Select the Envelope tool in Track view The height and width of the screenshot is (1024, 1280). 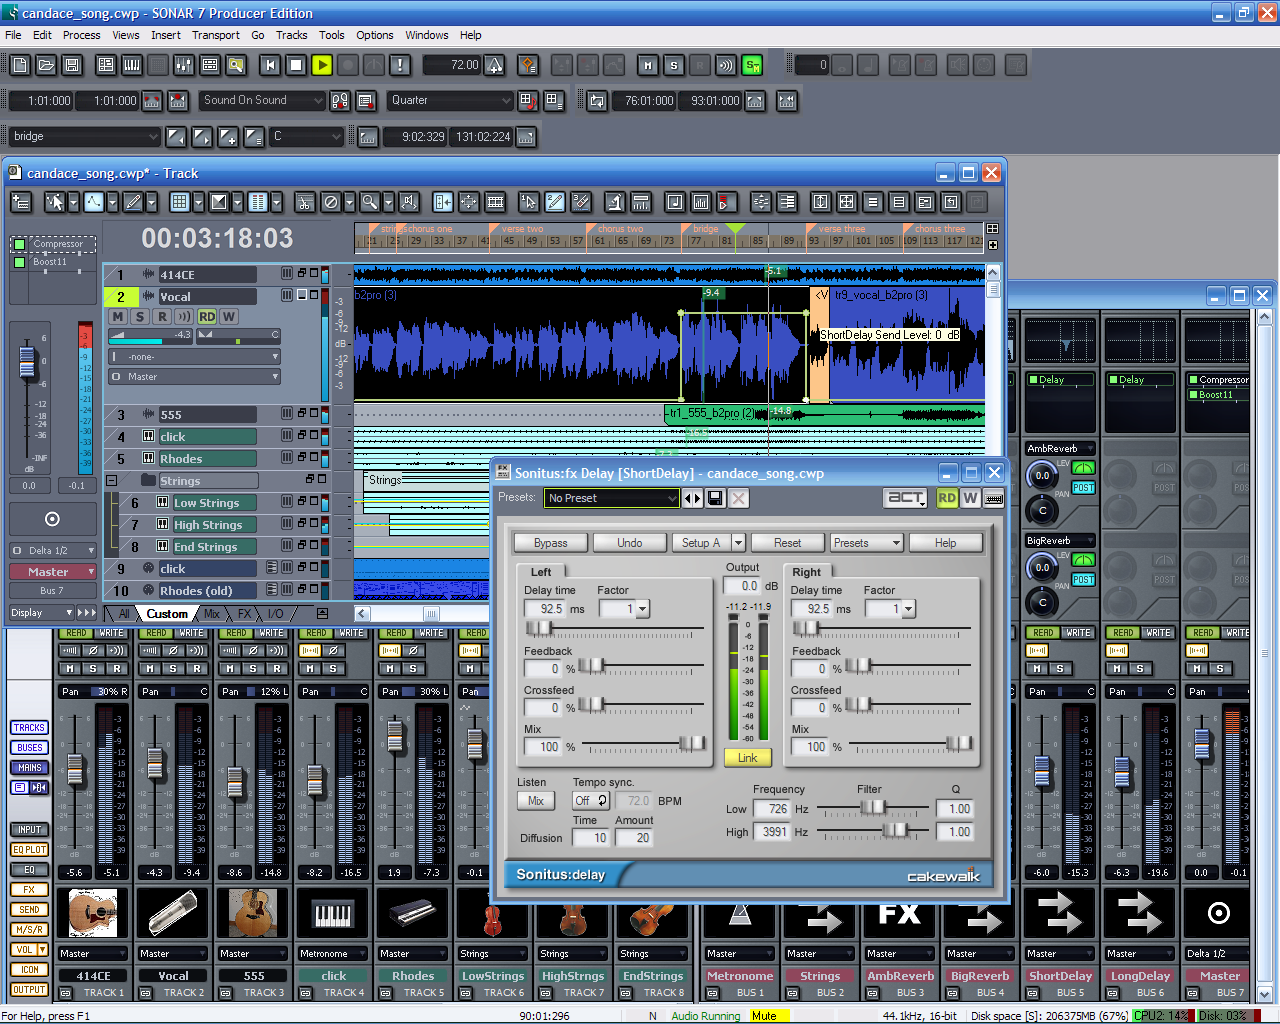pos(93,202)
